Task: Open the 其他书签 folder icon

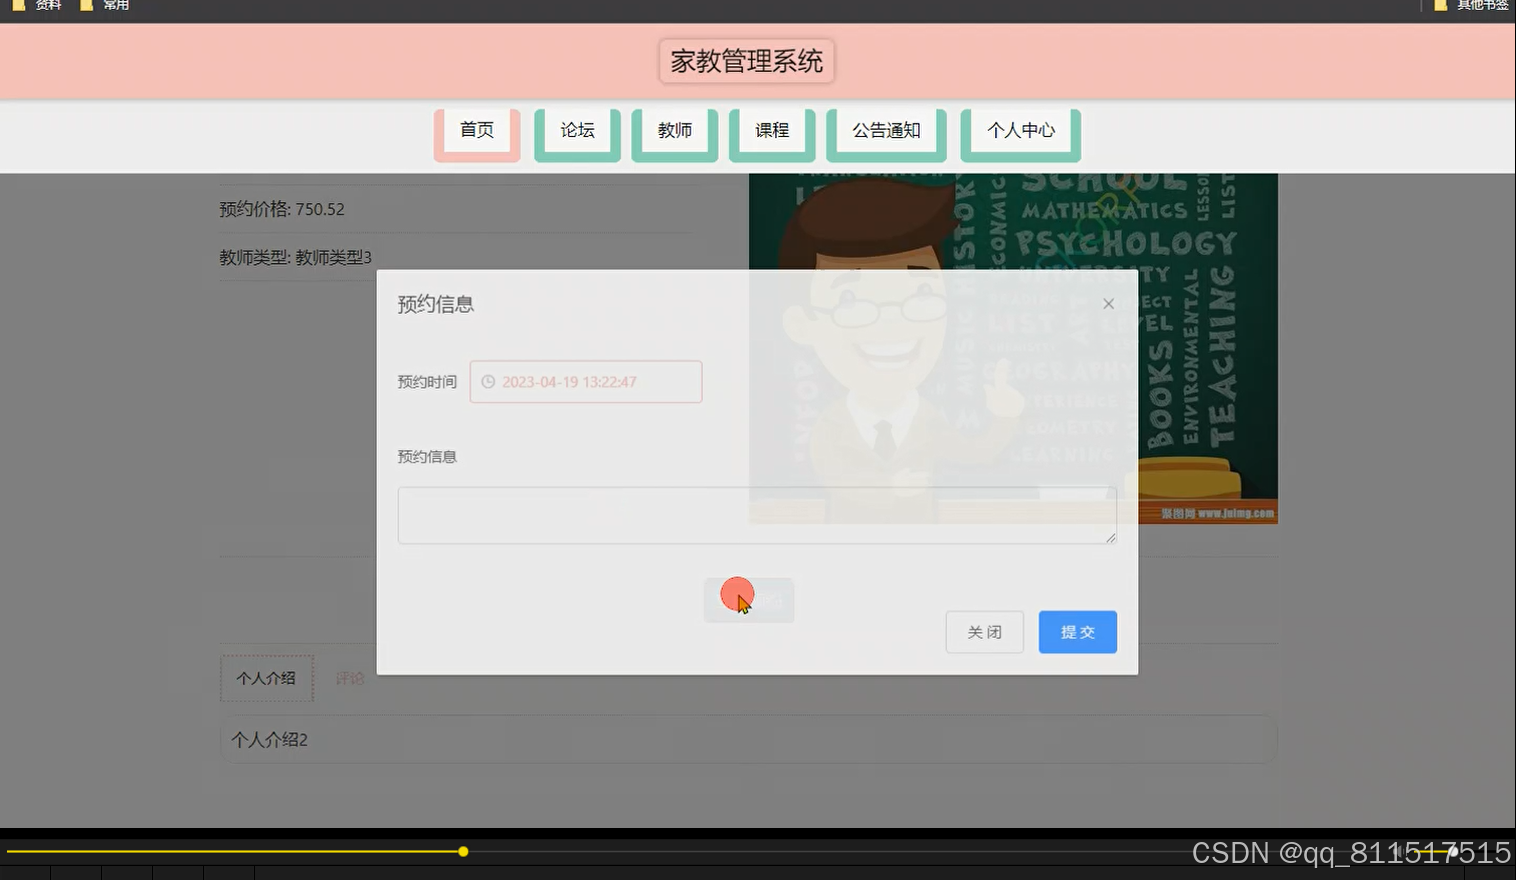Action: point(1438,6)
